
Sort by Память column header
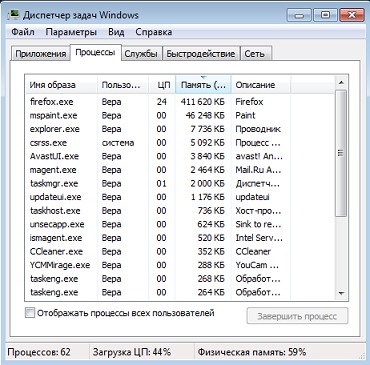point(203,85)
